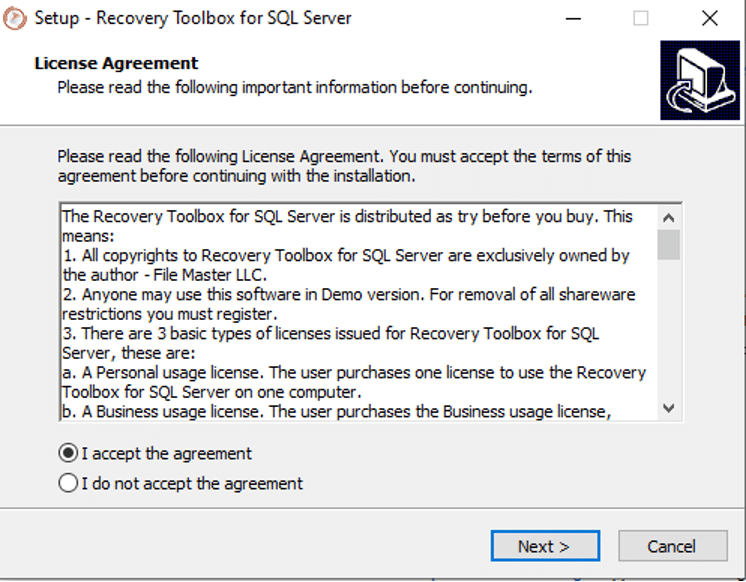Cancel the installation

click(672, 546)
